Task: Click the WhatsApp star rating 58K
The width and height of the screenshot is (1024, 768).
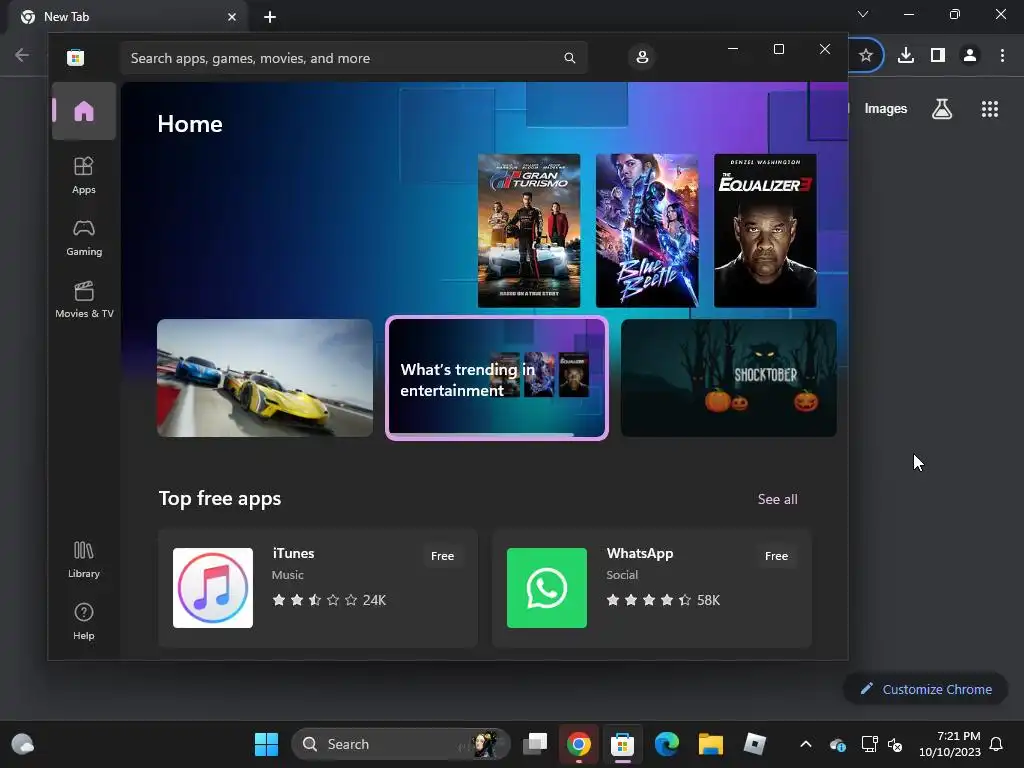Action: (x=664, y=600)
